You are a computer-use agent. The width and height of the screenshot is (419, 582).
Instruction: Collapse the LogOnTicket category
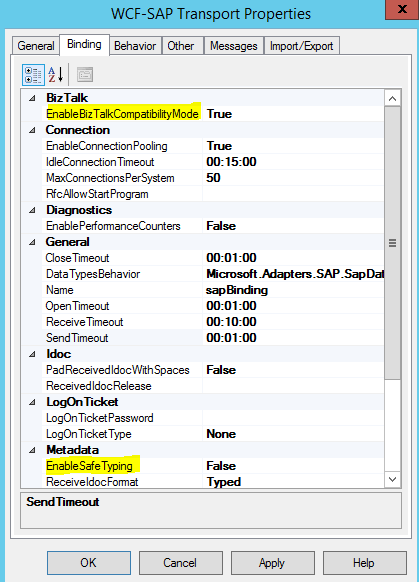coord(32,402)
